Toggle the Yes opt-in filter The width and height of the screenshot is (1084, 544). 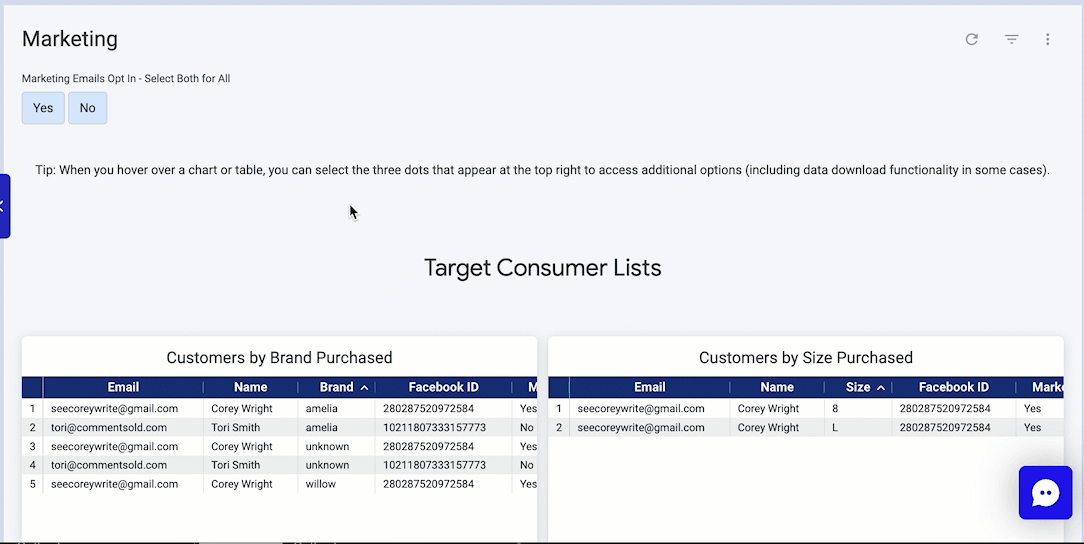[43, 108]
